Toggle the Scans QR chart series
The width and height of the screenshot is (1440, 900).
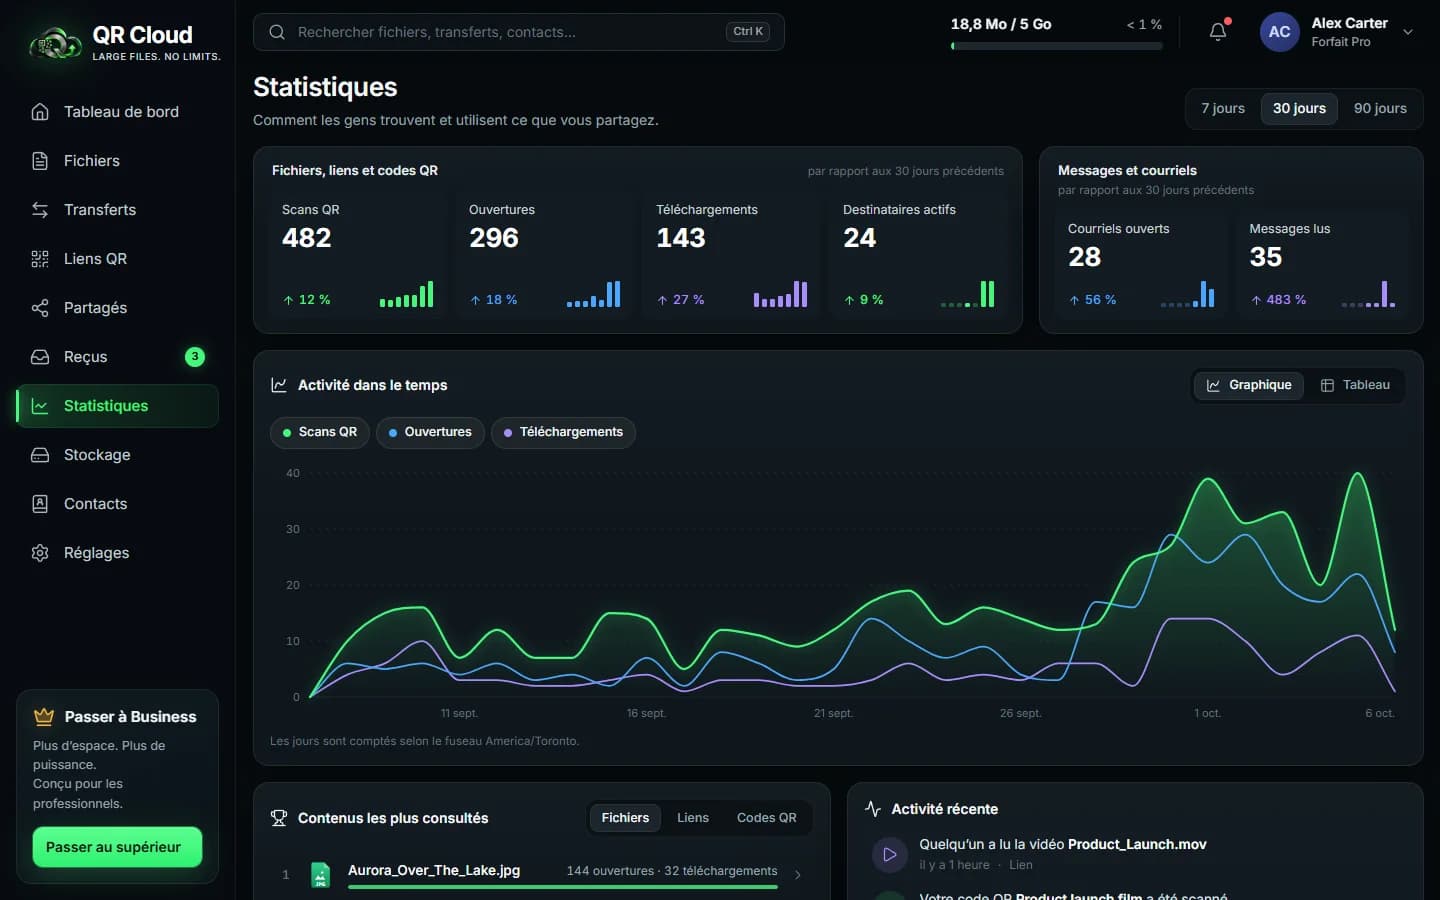320,432
